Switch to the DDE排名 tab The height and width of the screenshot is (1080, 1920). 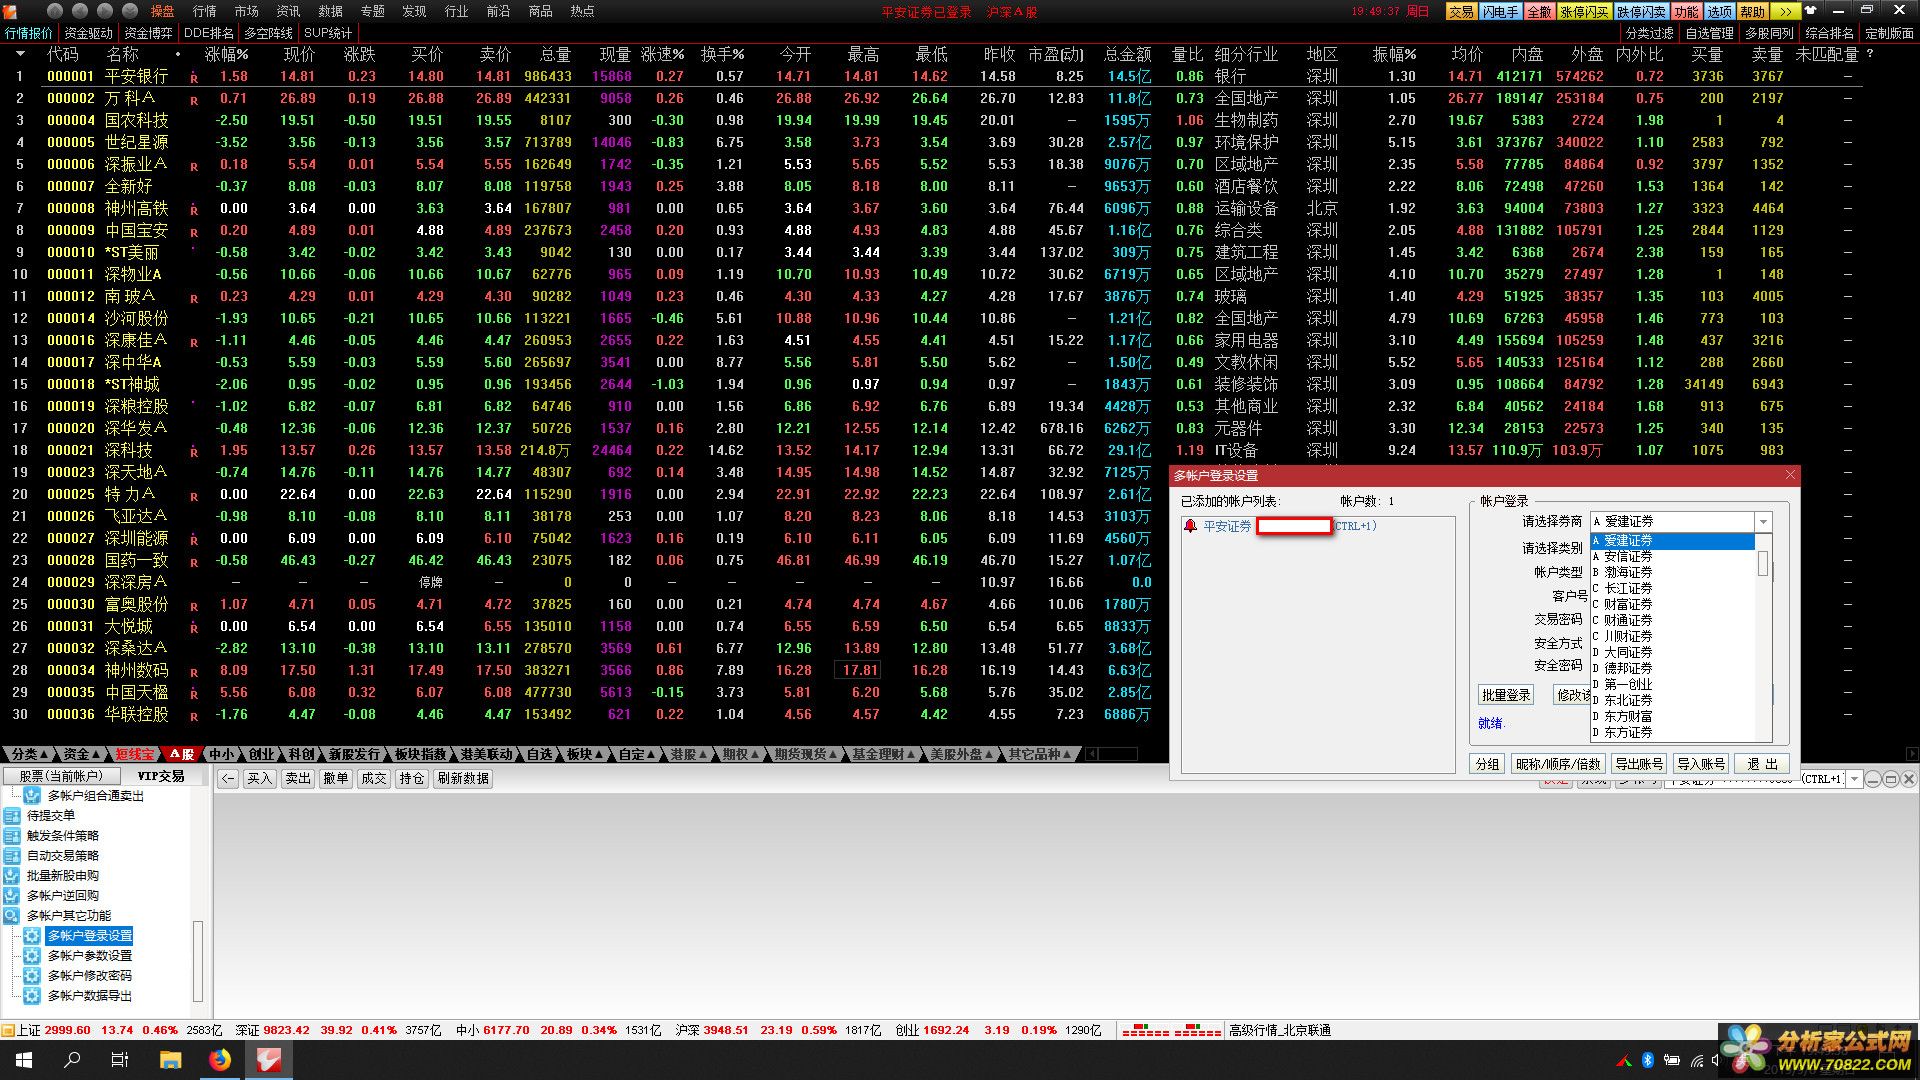pos(208,33)
